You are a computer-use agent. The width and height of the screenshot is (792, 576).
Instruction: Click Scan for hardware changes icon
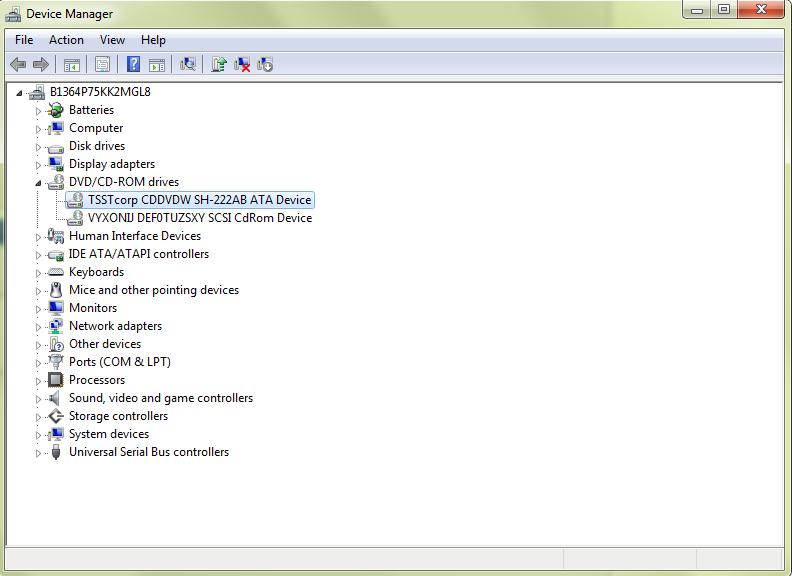(x=187, y=64)
